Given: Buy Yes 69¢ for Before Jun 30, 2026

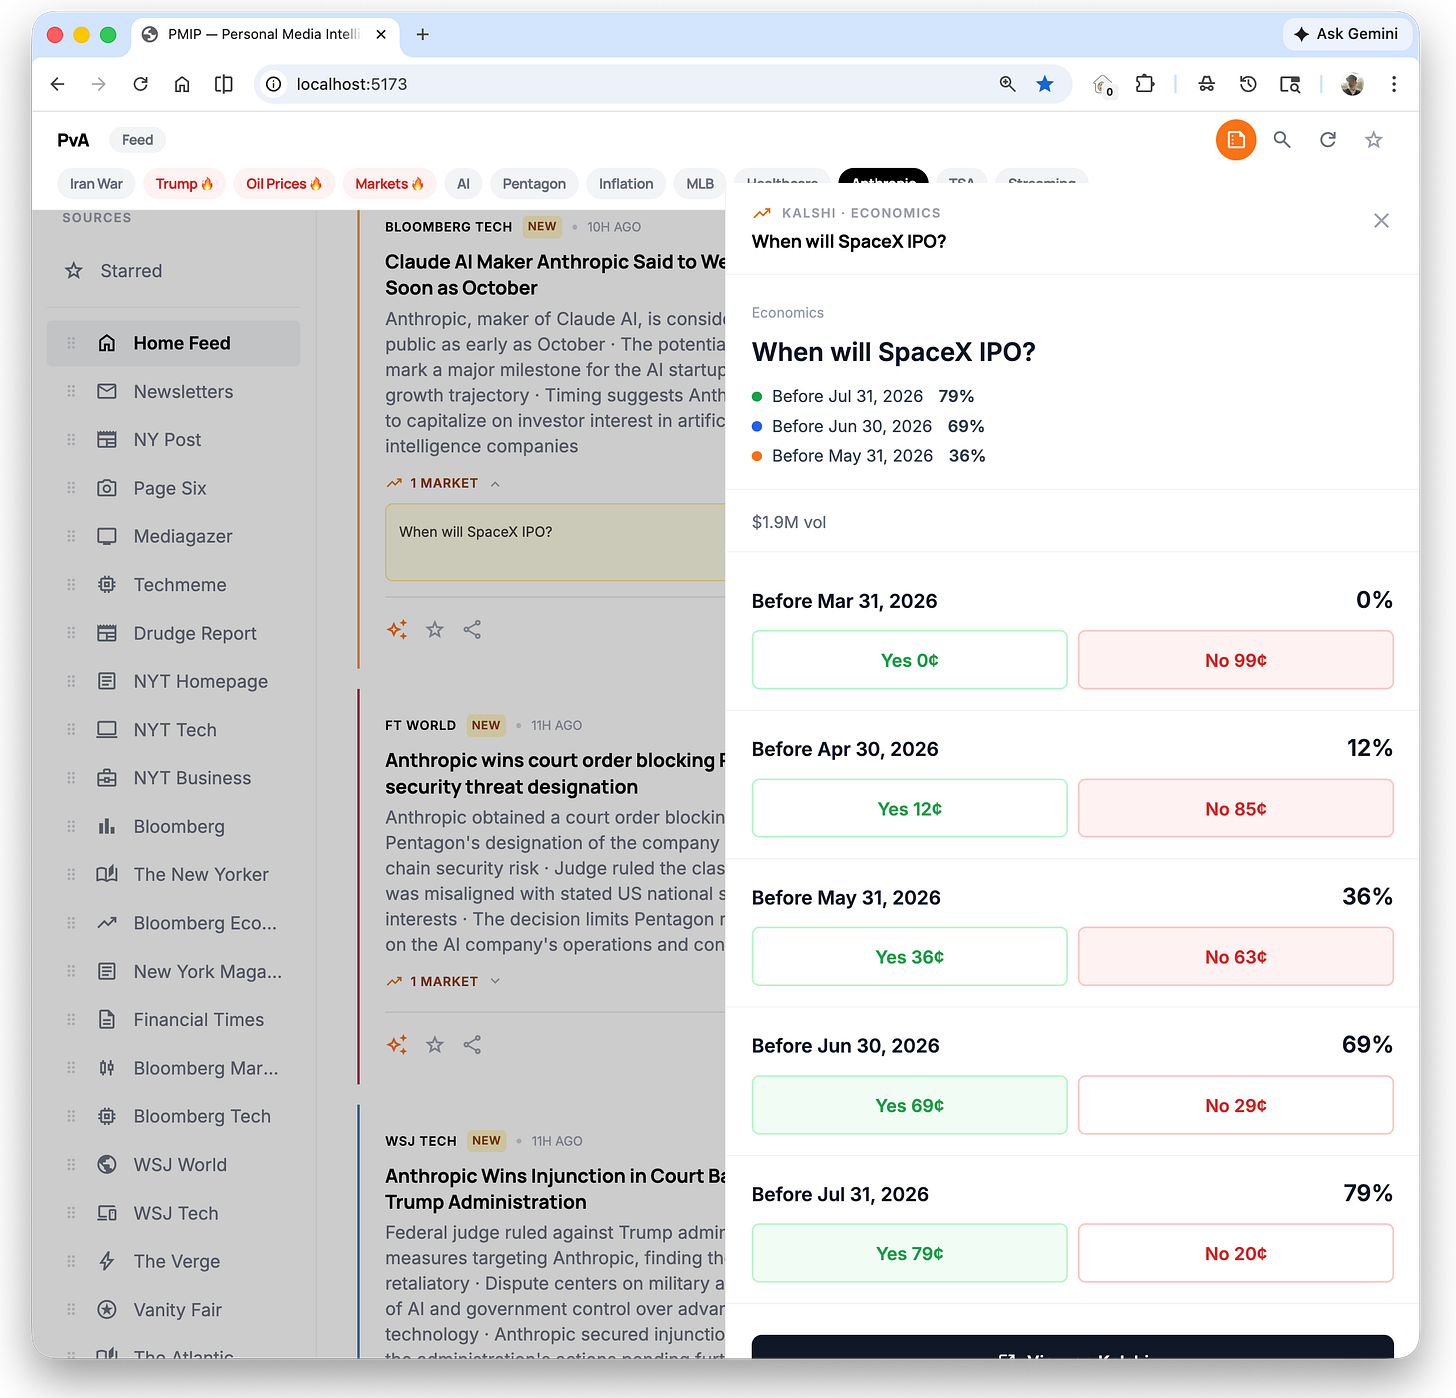Looking at the screenshot, I should click(x=909, y=1105).
